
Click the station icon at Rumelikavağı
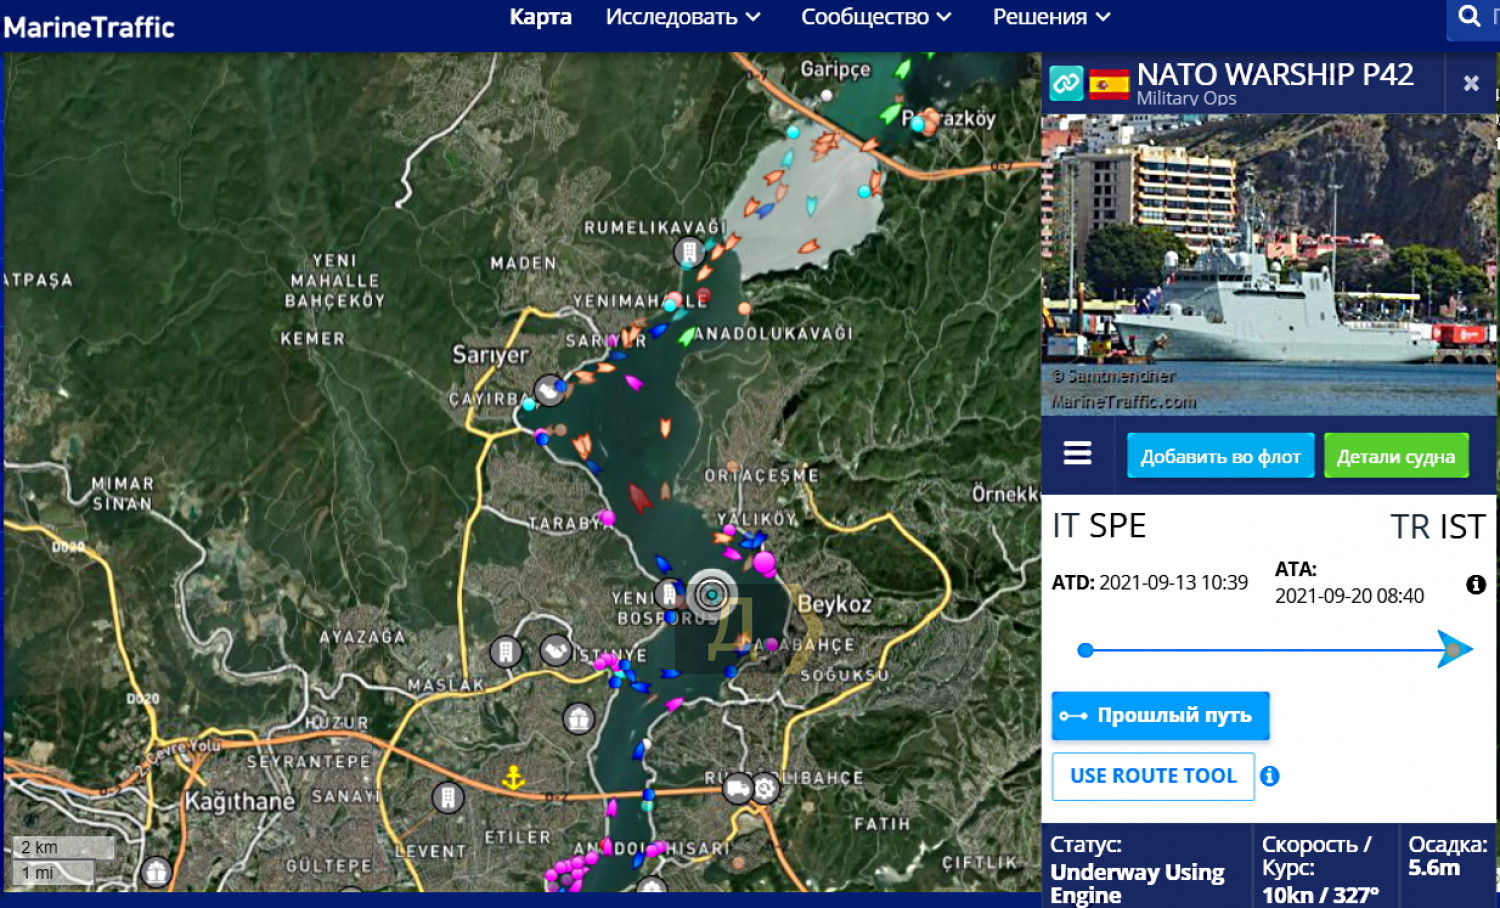click(x=689, y=252)
